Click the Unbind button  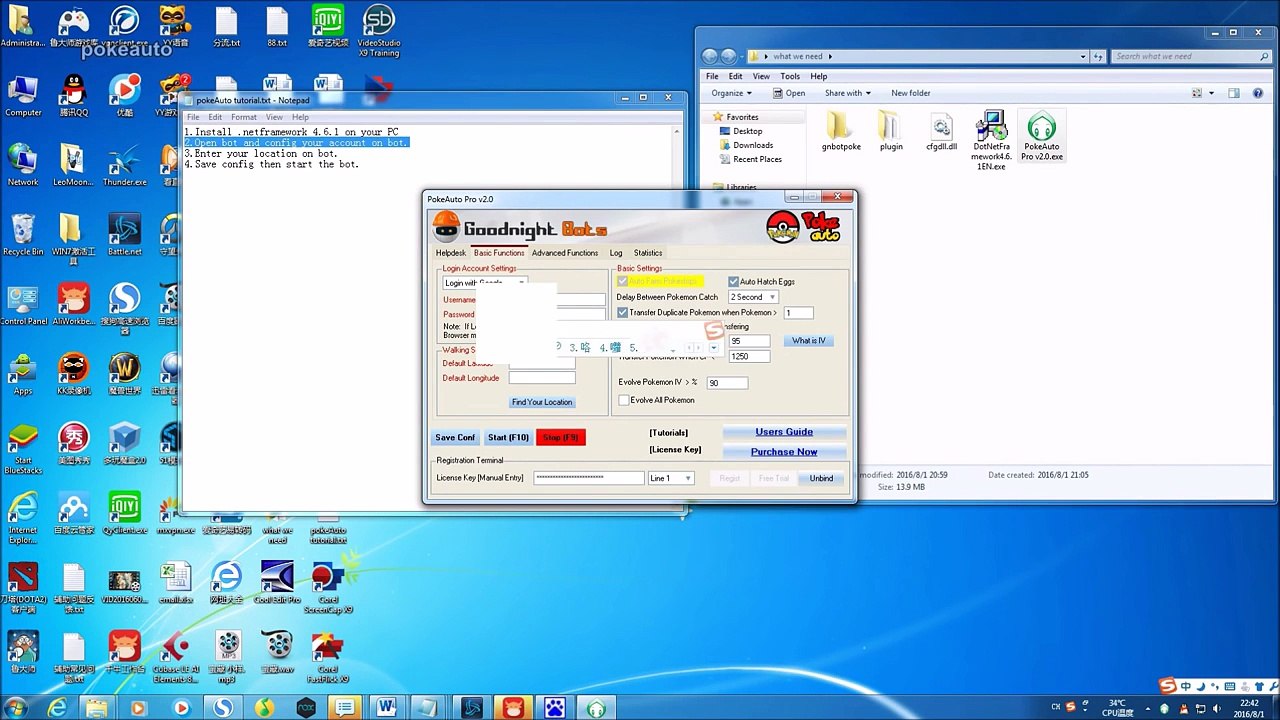tap(821, 479)
